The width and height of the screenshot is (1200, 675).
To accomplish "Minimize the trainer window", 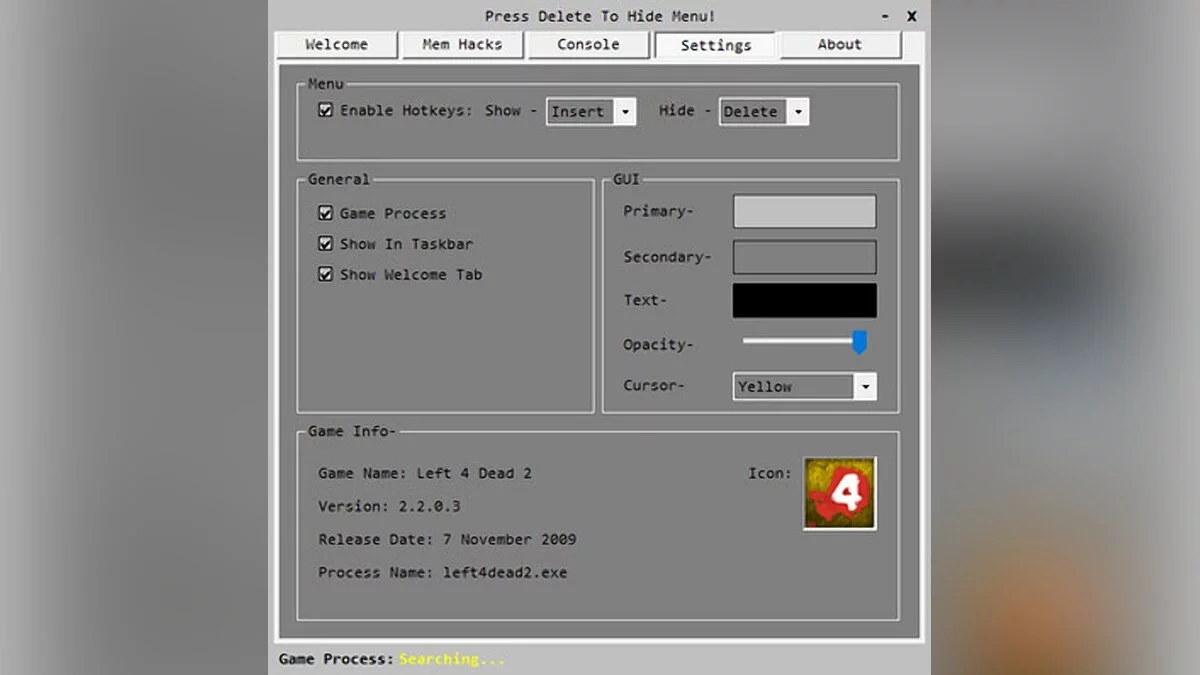I will pos(885,16).
